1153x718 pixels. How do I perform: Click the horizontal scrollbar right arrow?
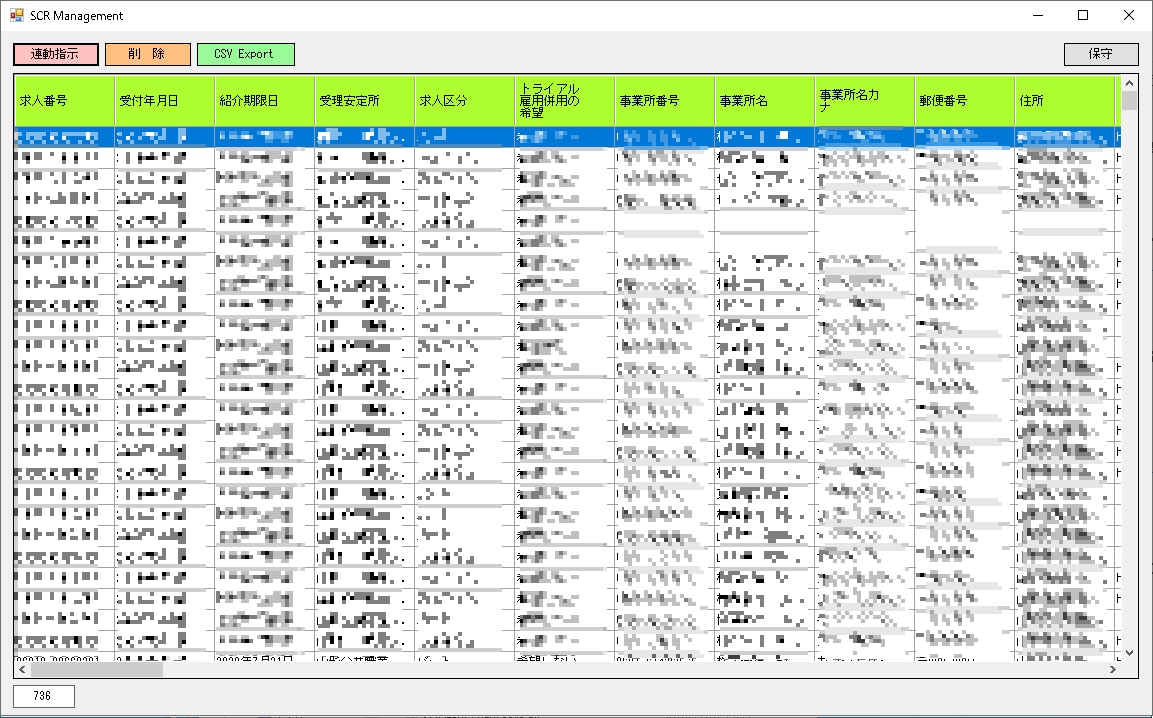1113,669
